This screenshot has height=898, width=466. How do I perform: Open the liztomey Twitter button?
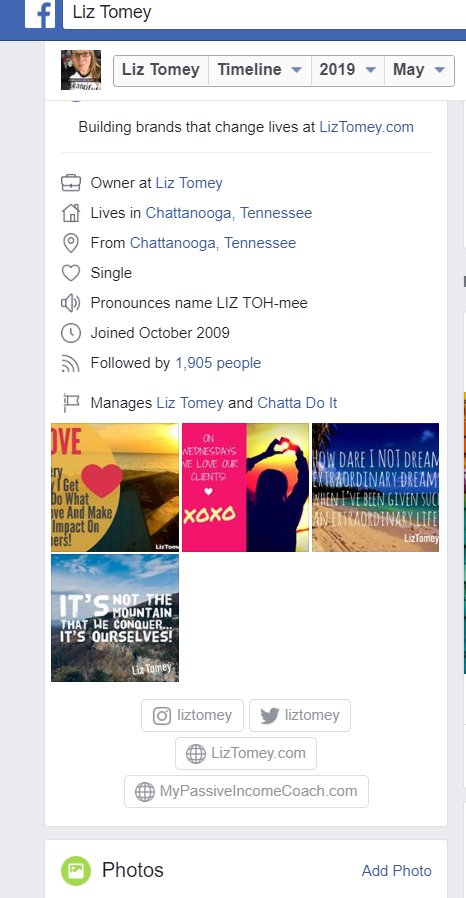coord(299,715)
